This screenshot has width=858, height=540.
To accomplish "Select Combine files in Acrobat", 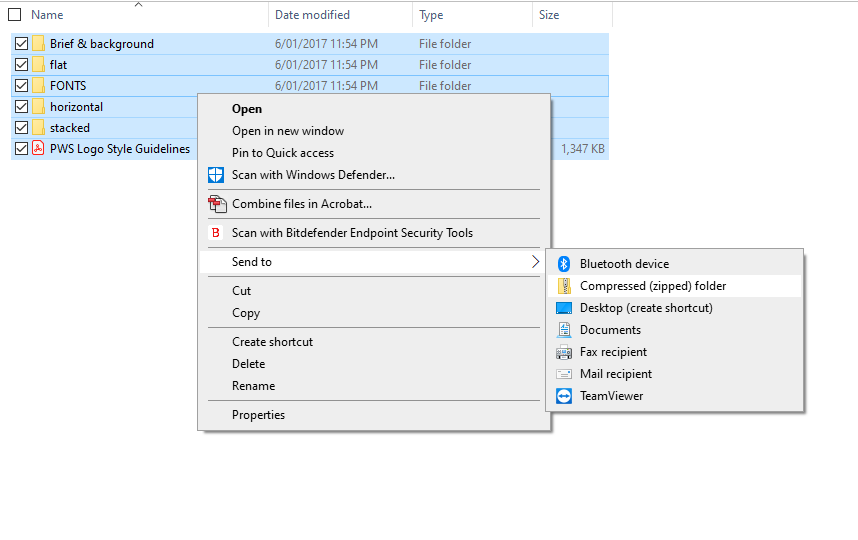I will [x=374, y=204].
